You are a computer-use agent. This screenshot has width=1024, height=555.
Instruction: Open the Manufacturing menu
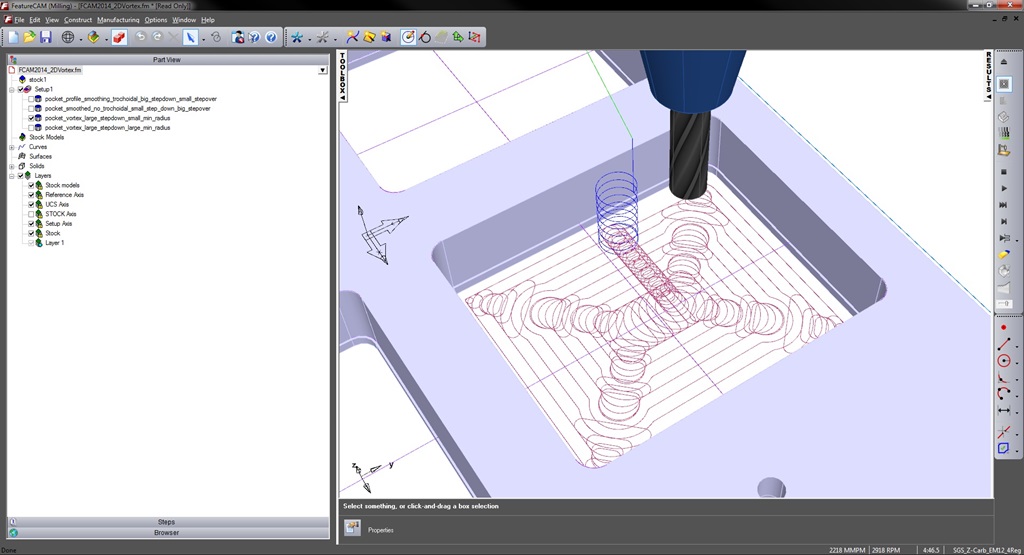[x=118, y=20]
